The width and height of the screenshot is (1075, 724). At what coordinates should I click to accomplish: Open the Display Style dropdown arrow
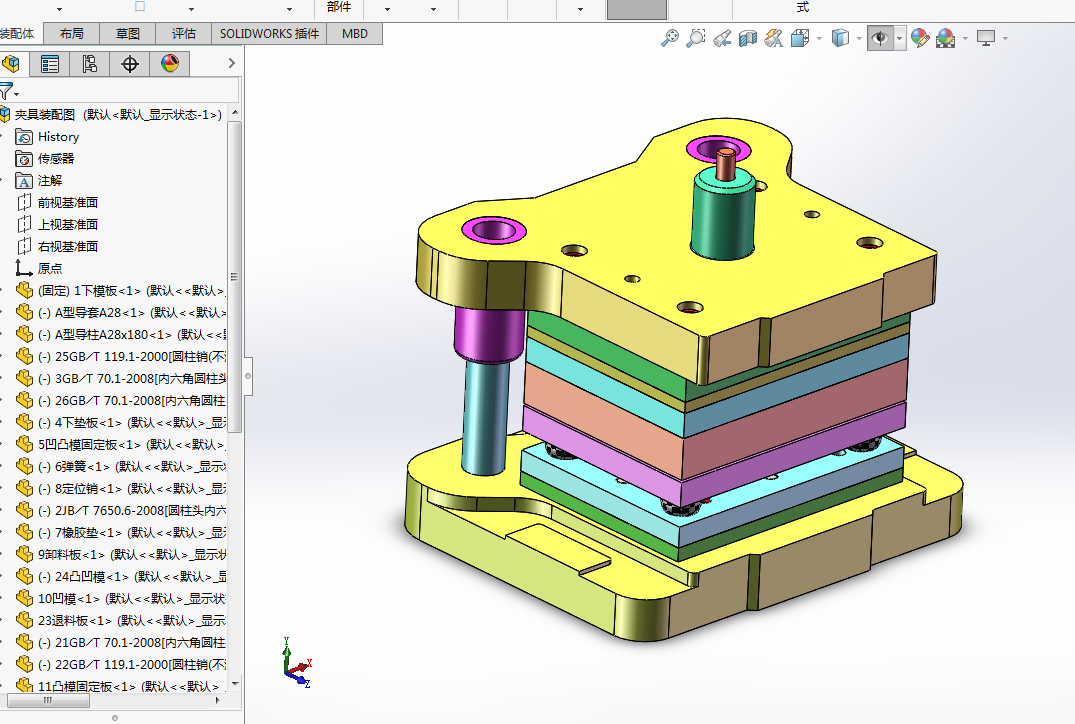[860, 38]
